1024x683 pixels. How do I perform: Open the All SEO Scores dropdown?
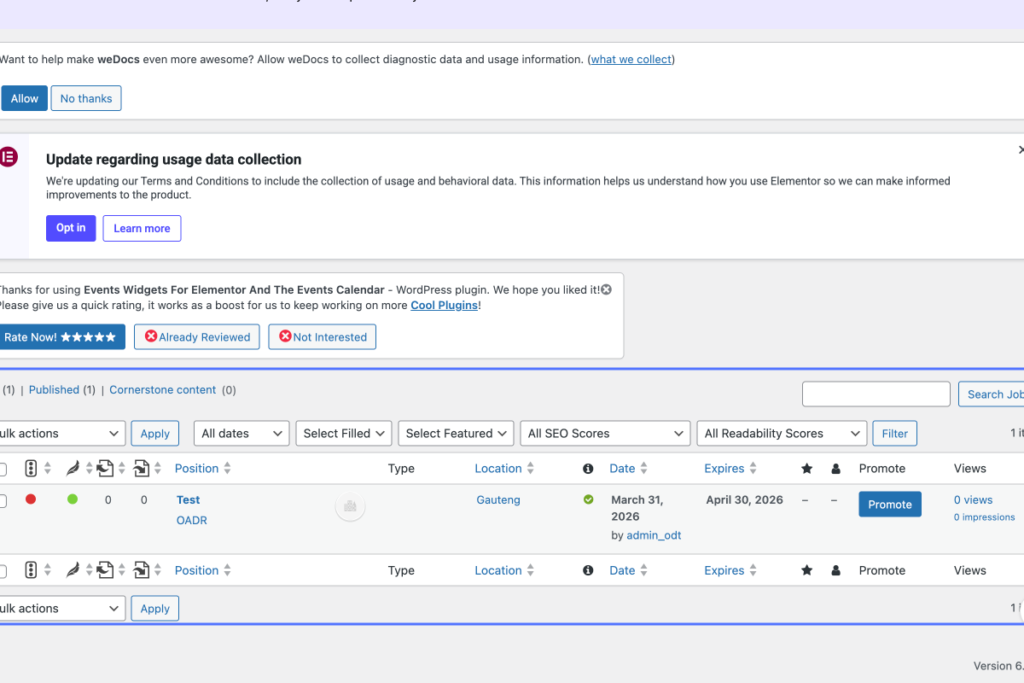(x=605, y=434)
